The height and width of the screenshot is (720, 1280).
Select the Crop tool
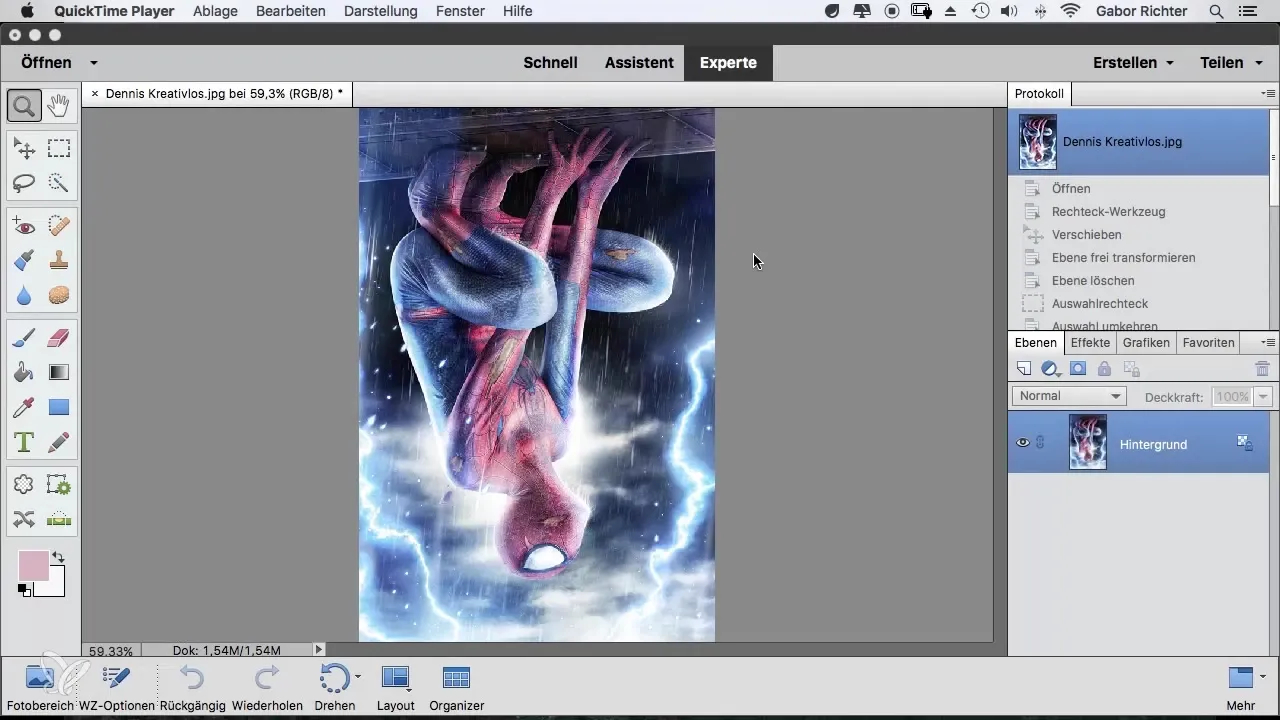pos(24,485)
